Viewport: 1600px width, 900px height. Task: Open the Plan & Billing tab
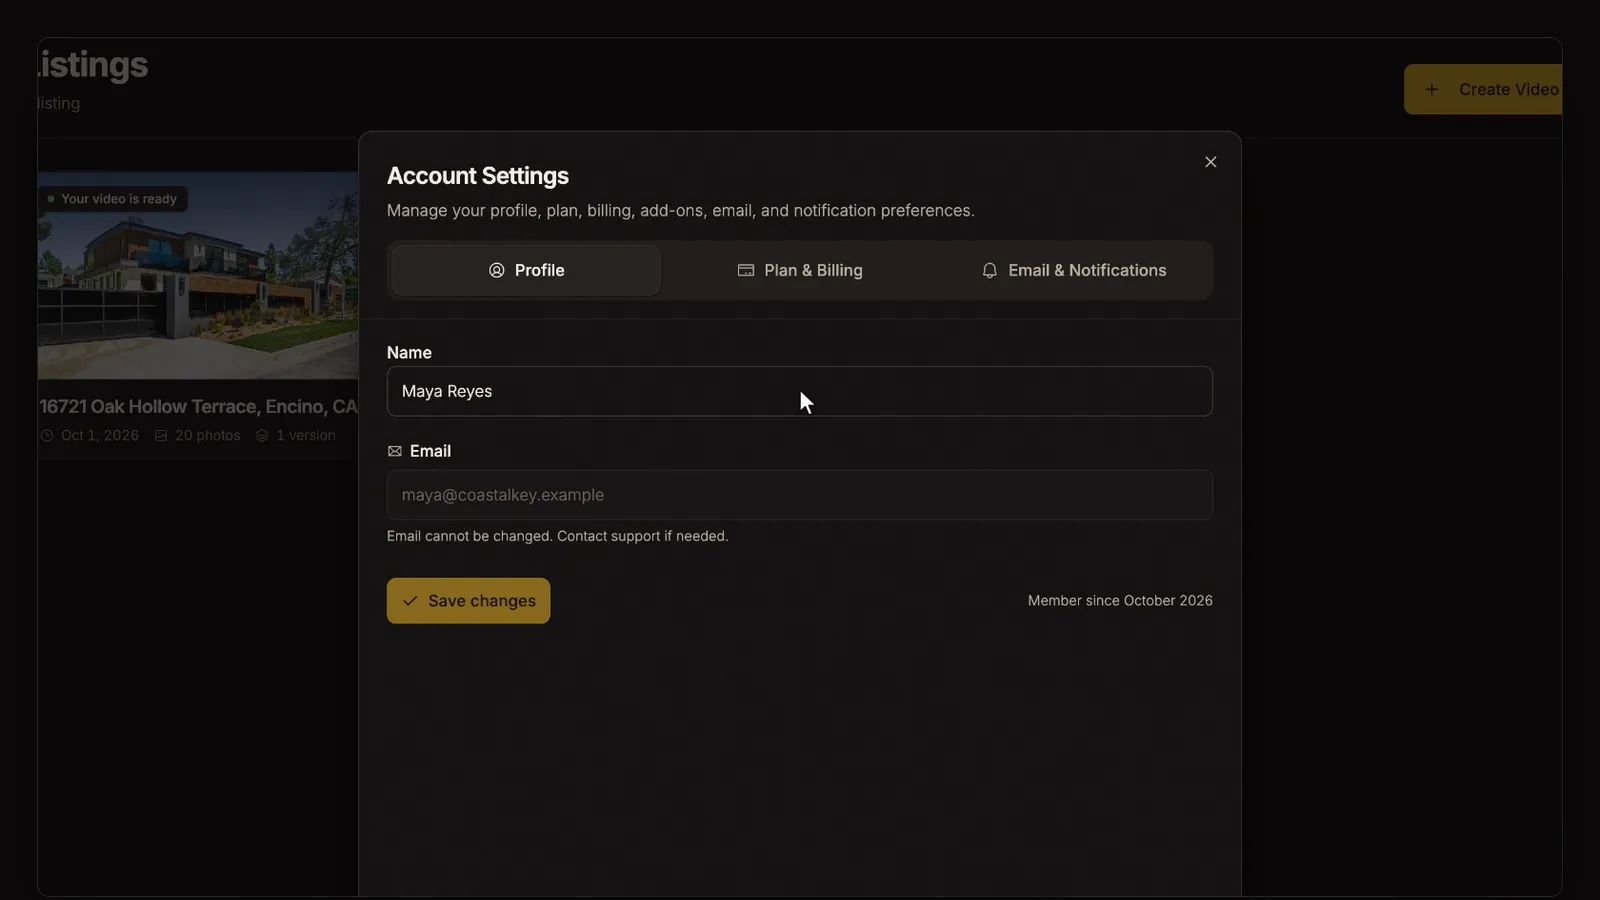click(x=800, y=270)
